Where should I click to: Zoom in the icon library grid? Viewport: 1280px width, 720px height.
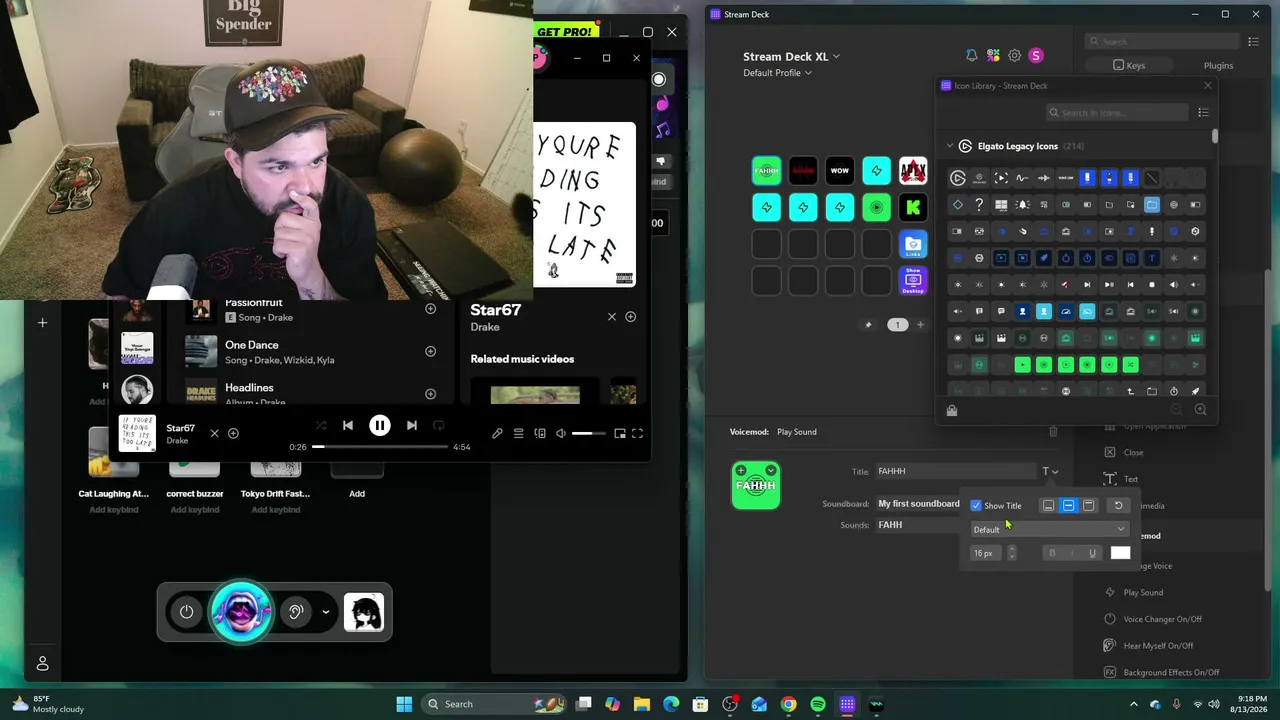coord(1201,410)
